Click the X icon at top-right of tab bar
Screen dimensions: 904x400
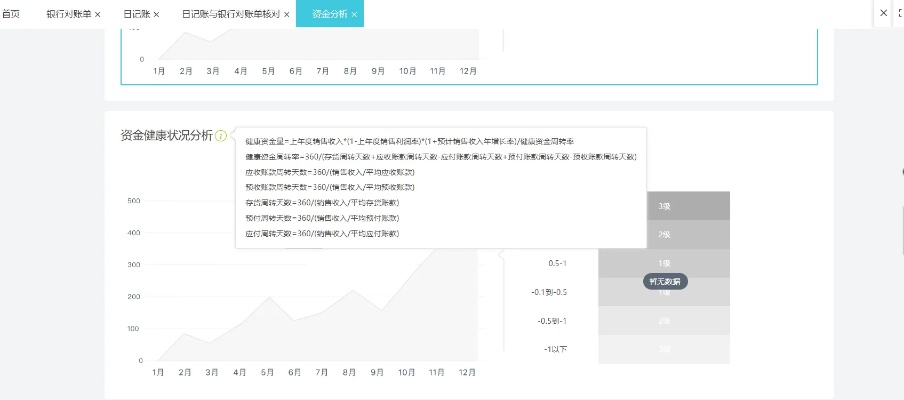pyautogui.click(x=883, y=13)
